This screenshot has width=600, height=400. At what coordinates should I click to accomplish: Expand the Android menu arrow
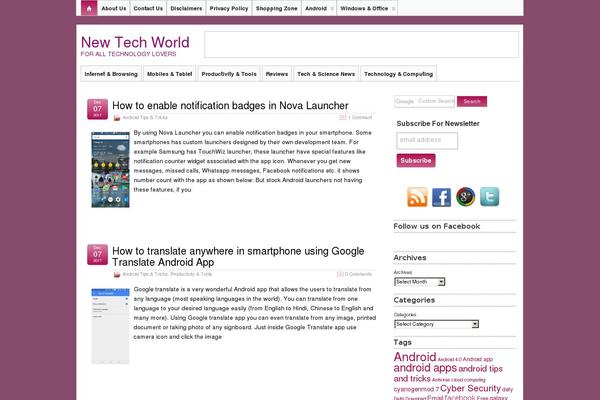332,8
